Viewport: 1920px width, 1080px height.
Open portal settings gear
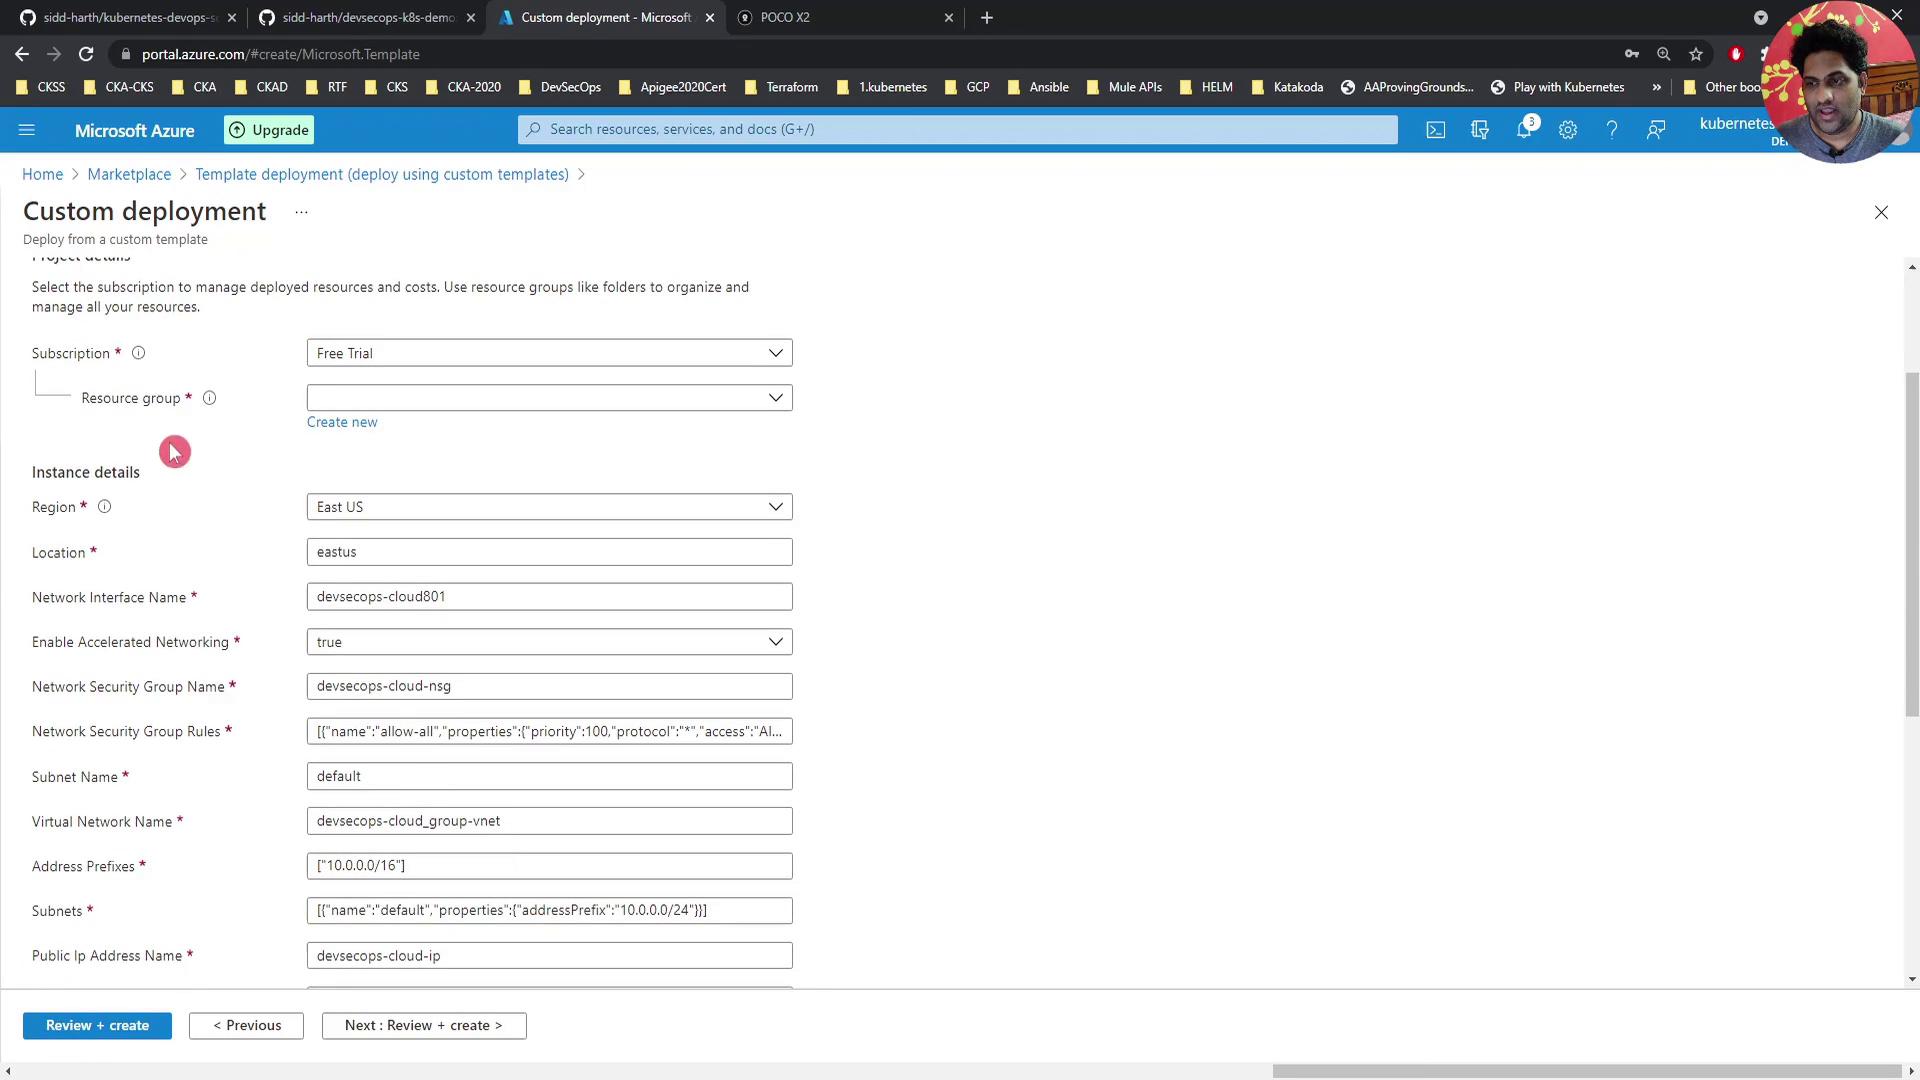click(1567, 130)
